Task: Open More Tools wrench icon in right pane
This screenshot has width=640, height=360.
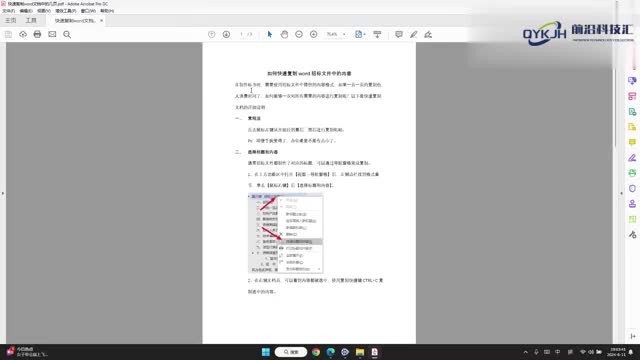Action: click(632, 235)
